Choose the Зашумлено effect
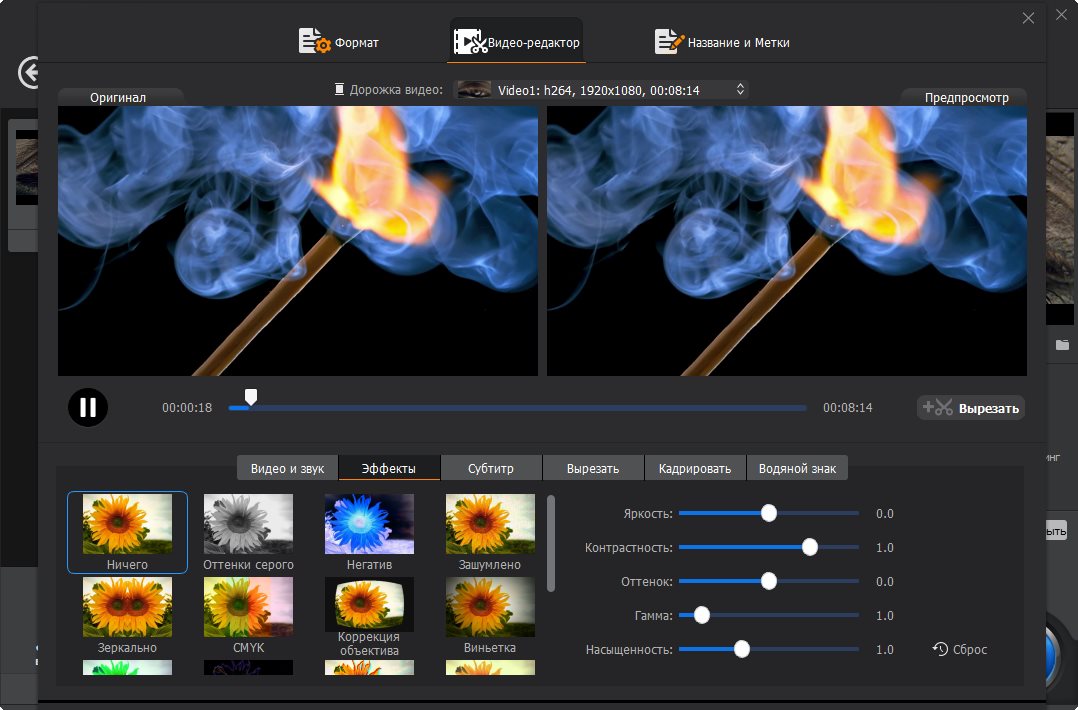The width and height of the screenshot is (1078, 710). click(x=490, y=524)
